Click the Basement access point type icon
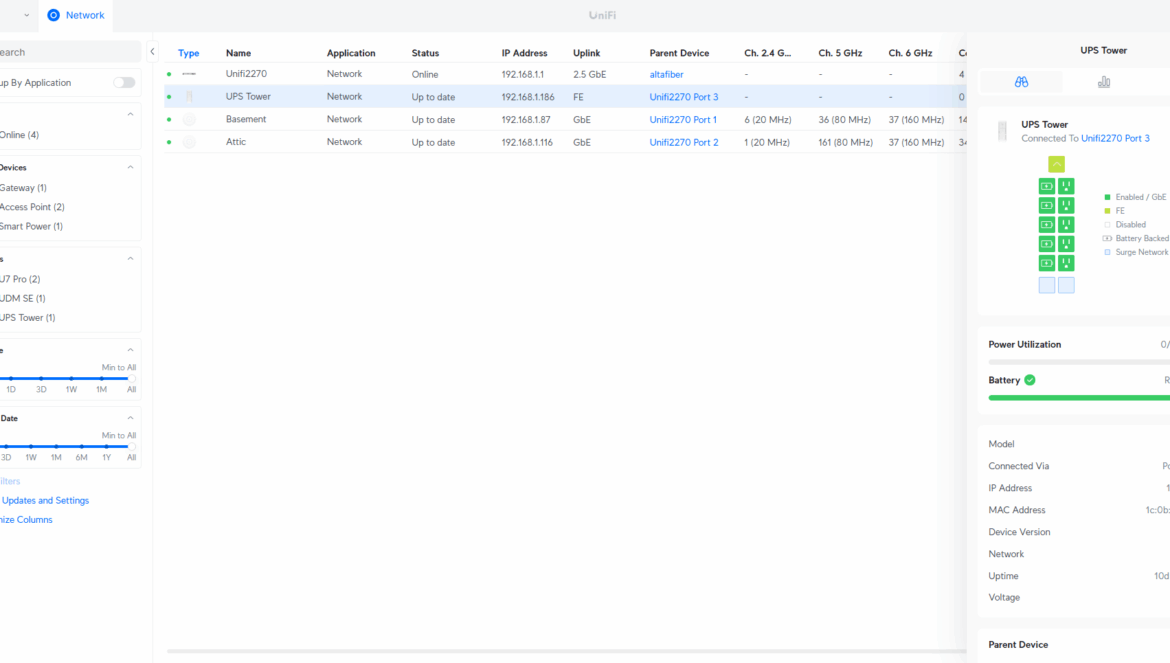The image size is (1170, 663). click(189, 120)
